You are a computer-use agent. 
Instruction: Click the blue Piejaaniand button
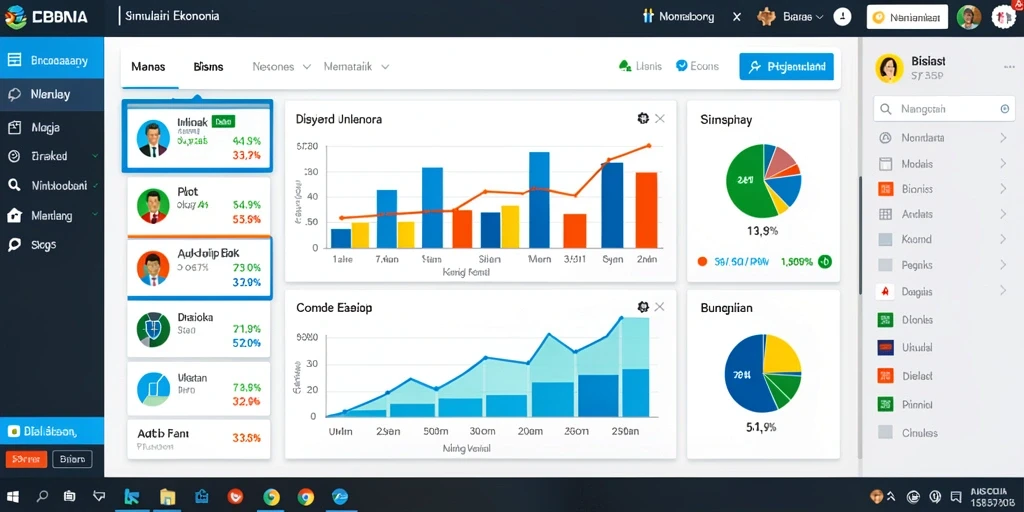pyautogui.click(x=786, y=67)
